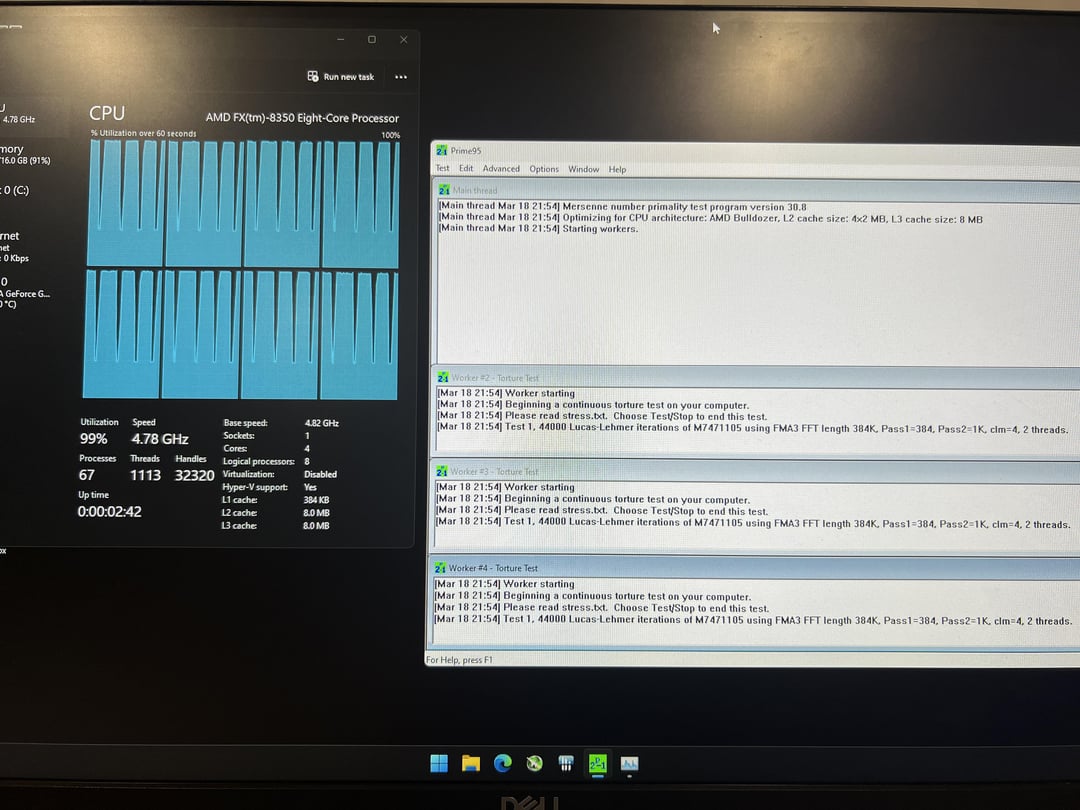
Task: Open the Help menu in Prime95
Action: click(x=617, y=169)
